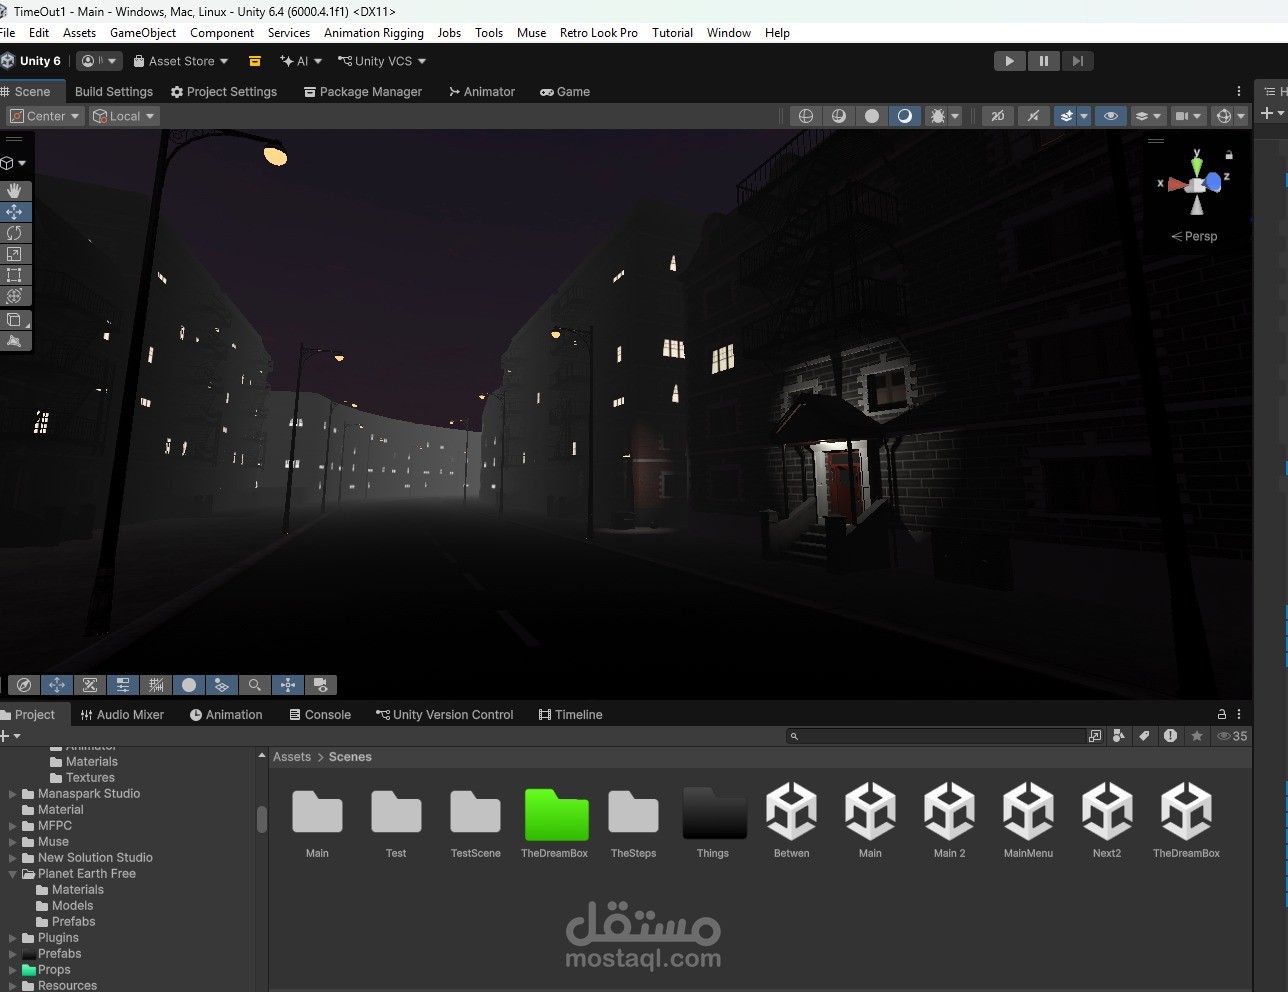The width and height of the screenshot is (1288, 992).
Task: Switch to the Console tab
Action: click(x=320, y=714)
